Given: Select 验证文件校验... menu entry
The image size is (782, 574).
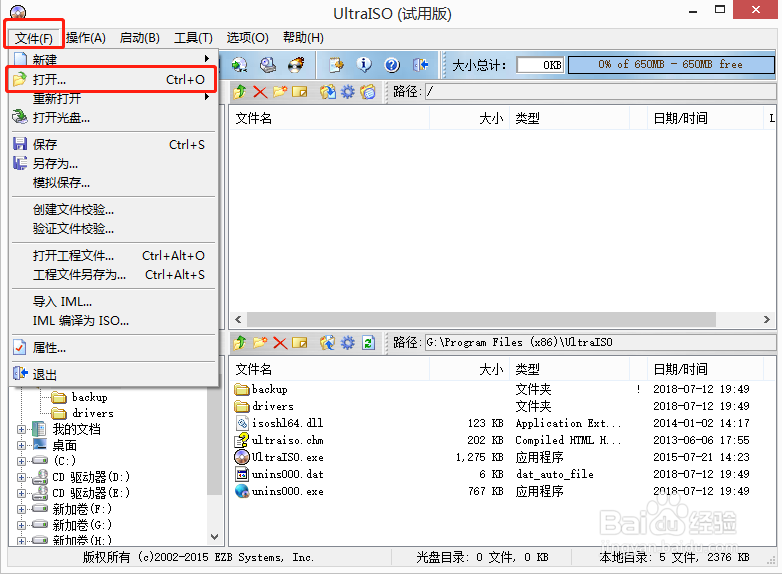Looking at the screenshot, I should (113, 229).
